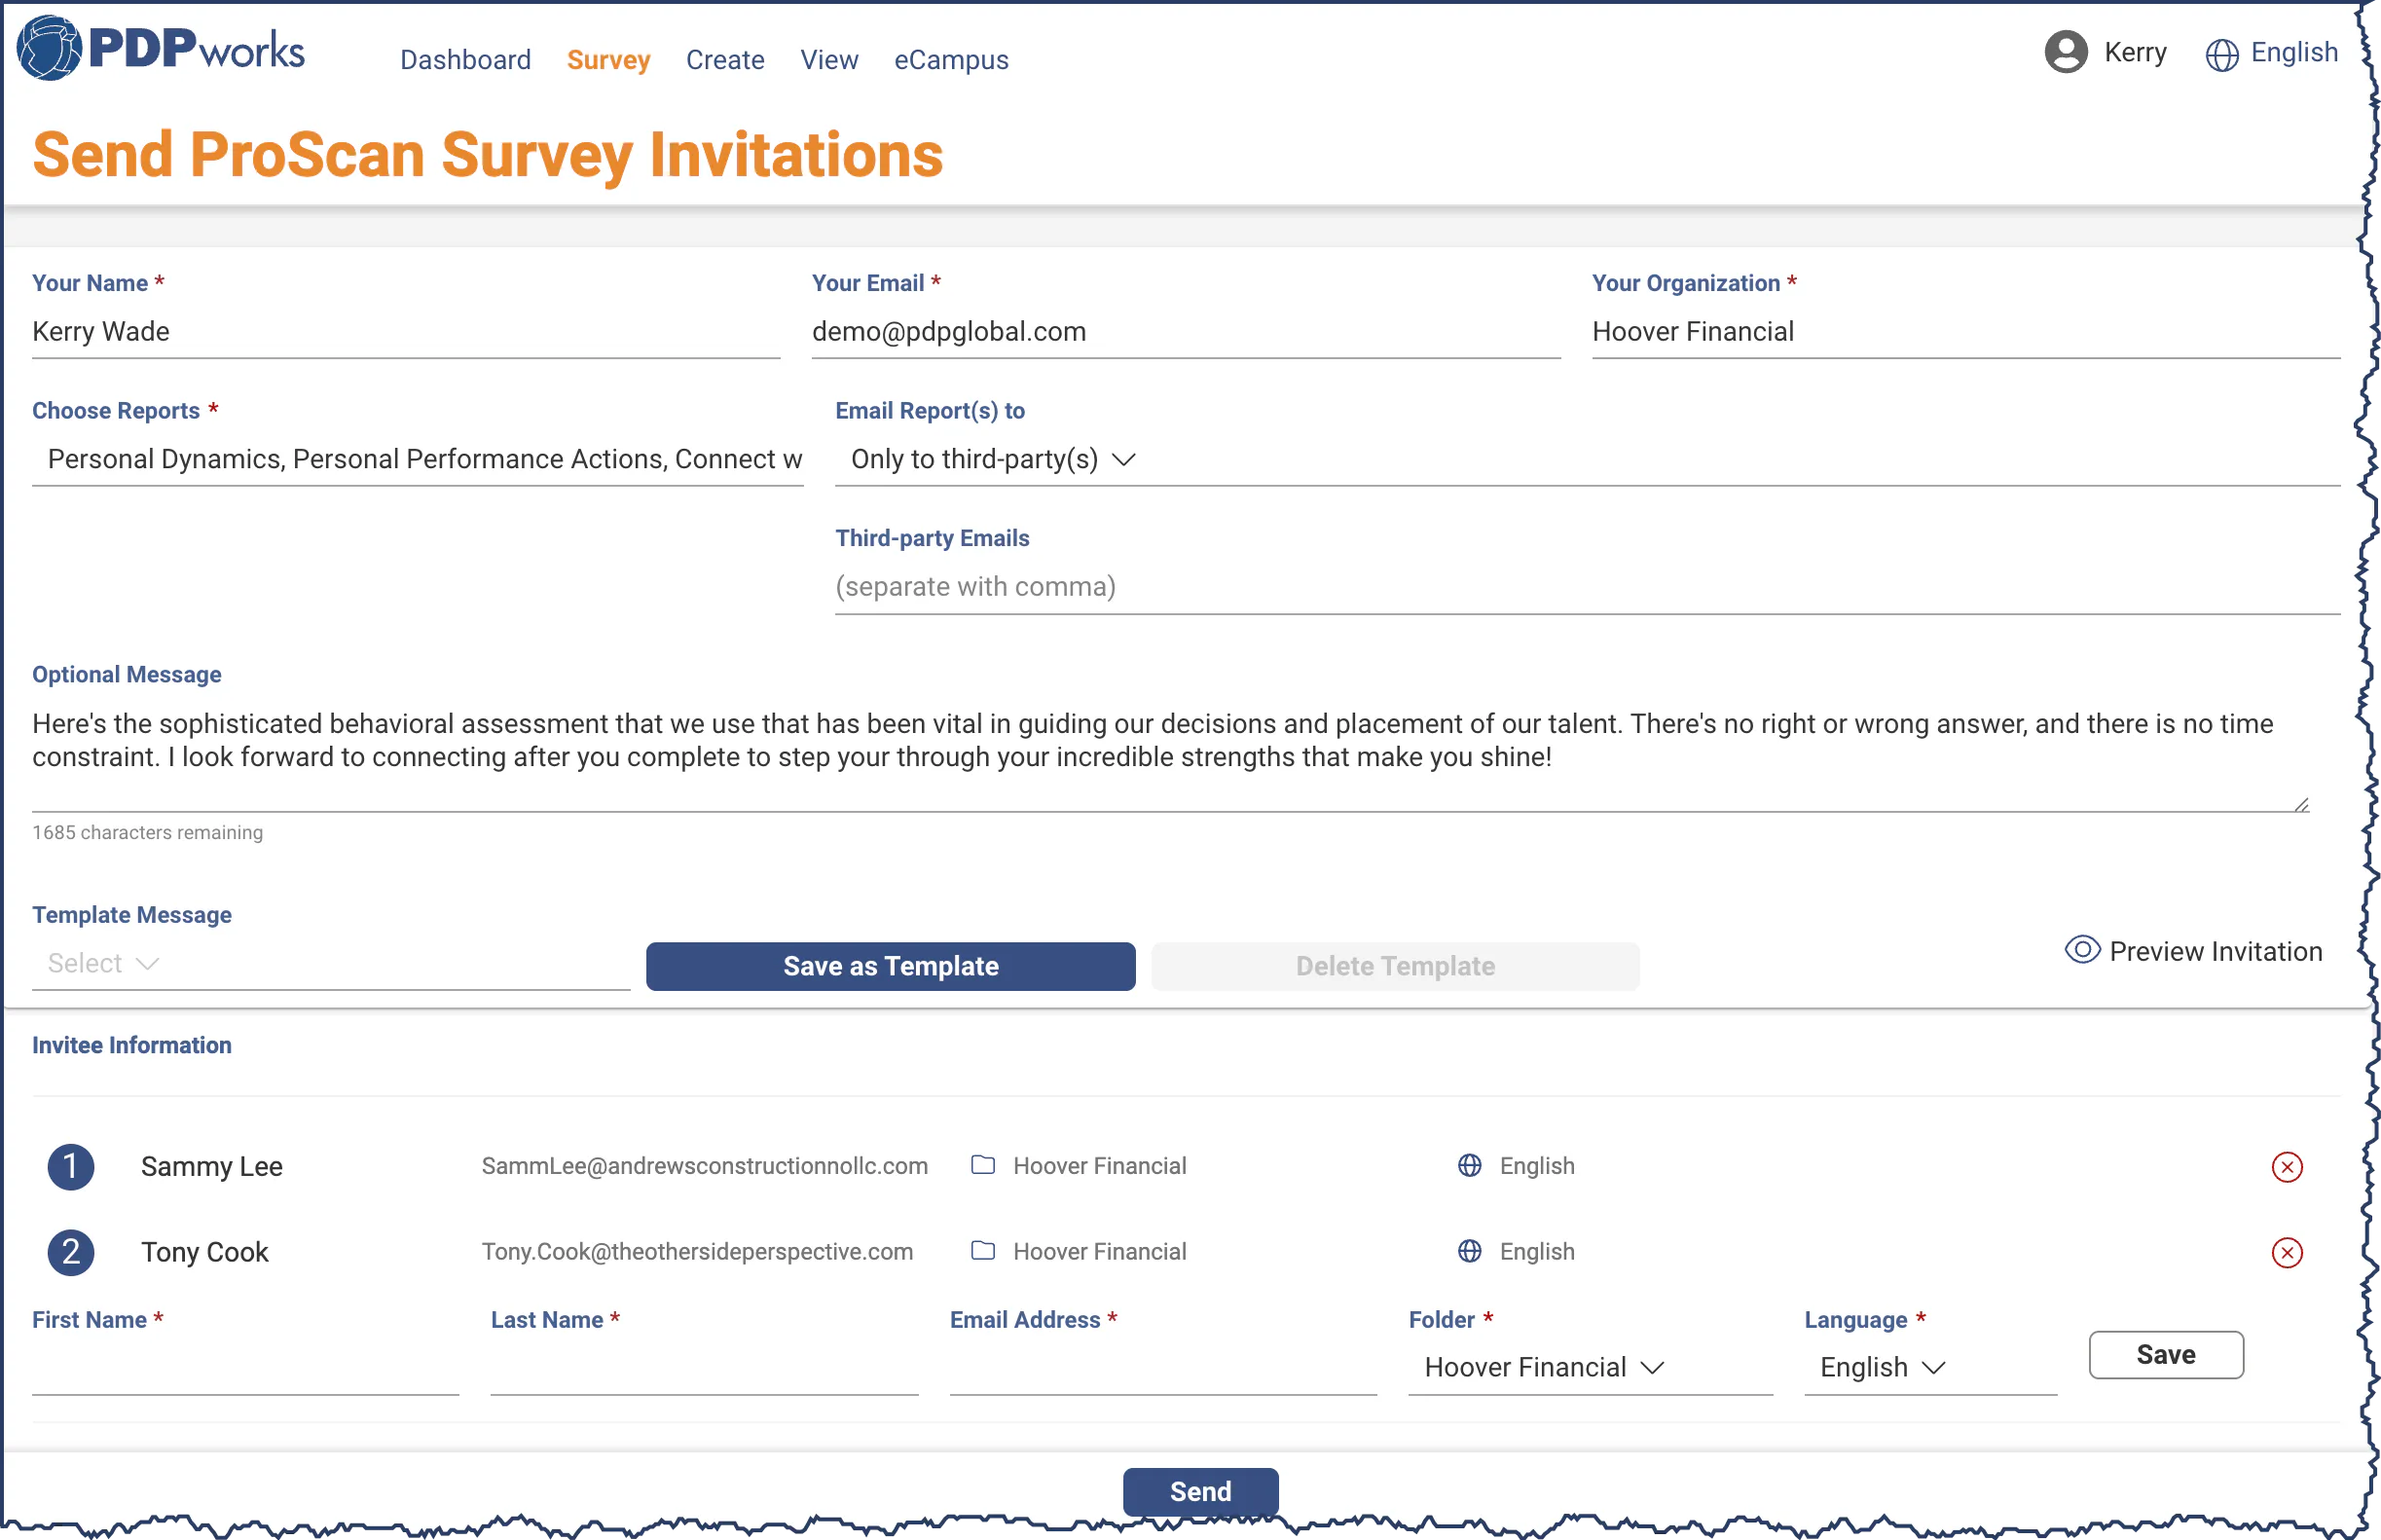Click the globe icon beside English in header
The width and height of the screenshot is (2381, 1540).
pos(2221,54)
